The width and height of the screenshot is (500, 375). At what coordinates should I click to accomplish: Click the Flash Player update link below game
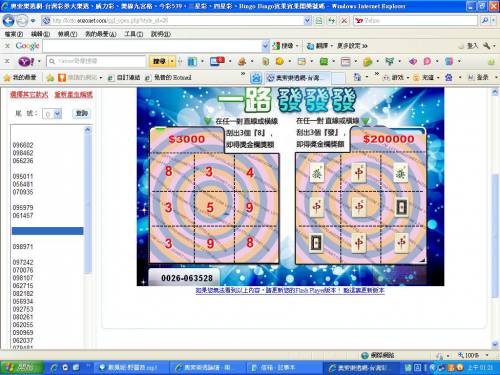(290, 290)
